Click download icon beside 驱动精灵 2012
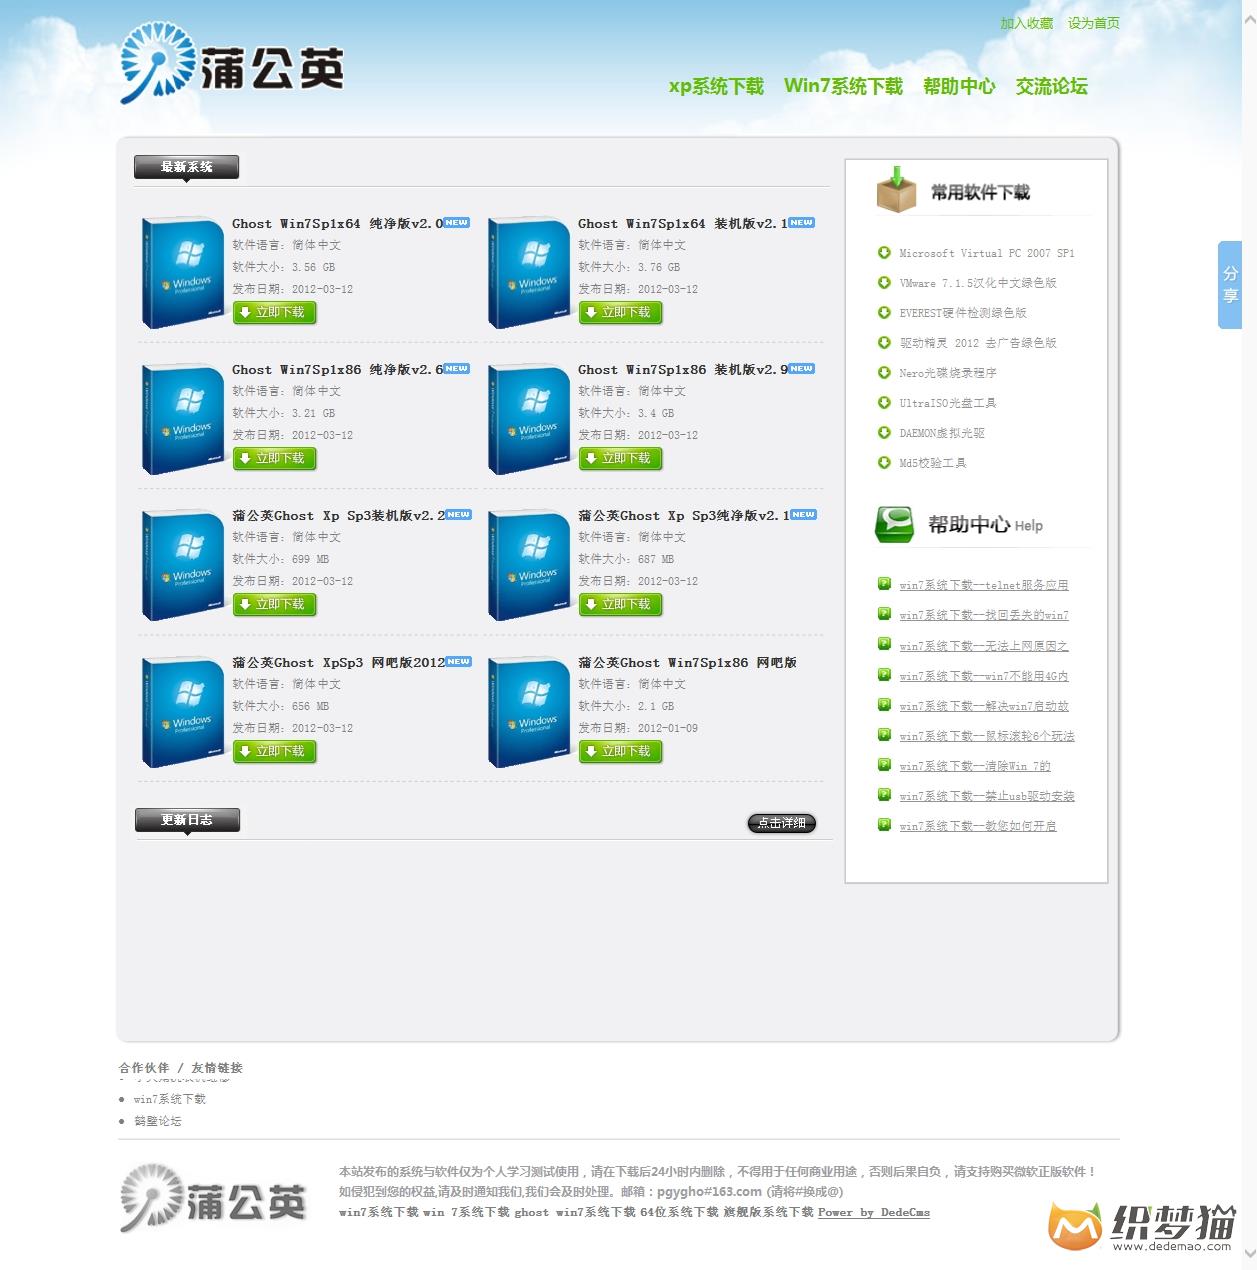Viewport: 1257px width, 1270px height. click(884, 343)
